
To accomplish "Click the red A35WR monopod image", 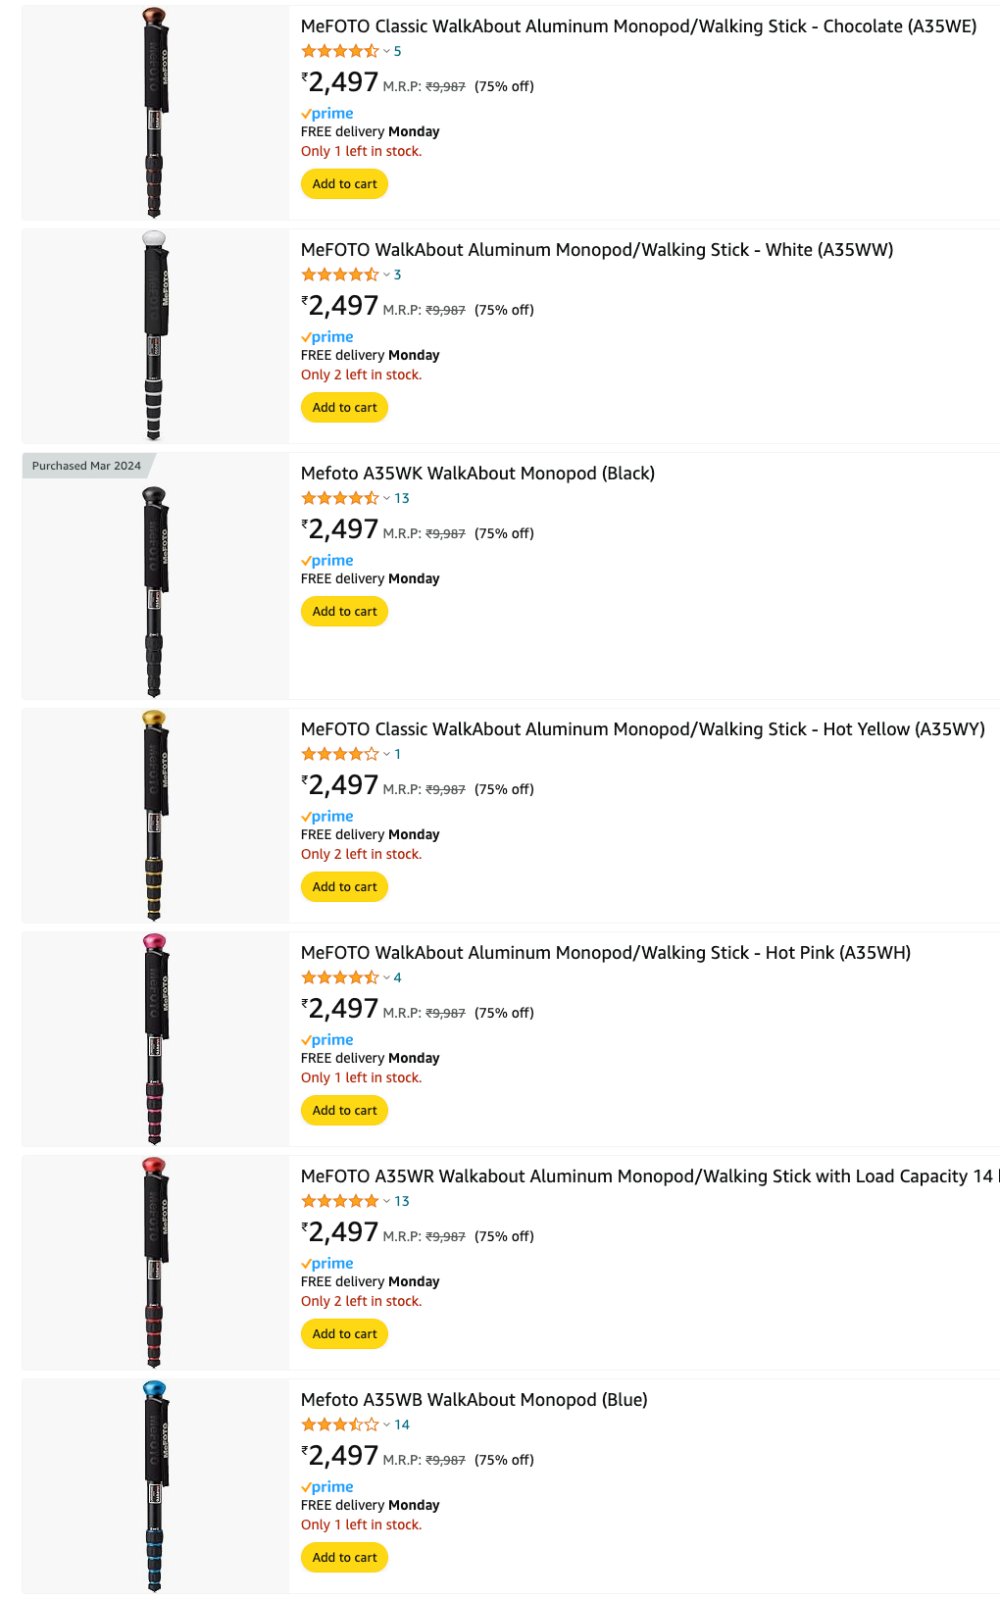I will [155, 1262].
